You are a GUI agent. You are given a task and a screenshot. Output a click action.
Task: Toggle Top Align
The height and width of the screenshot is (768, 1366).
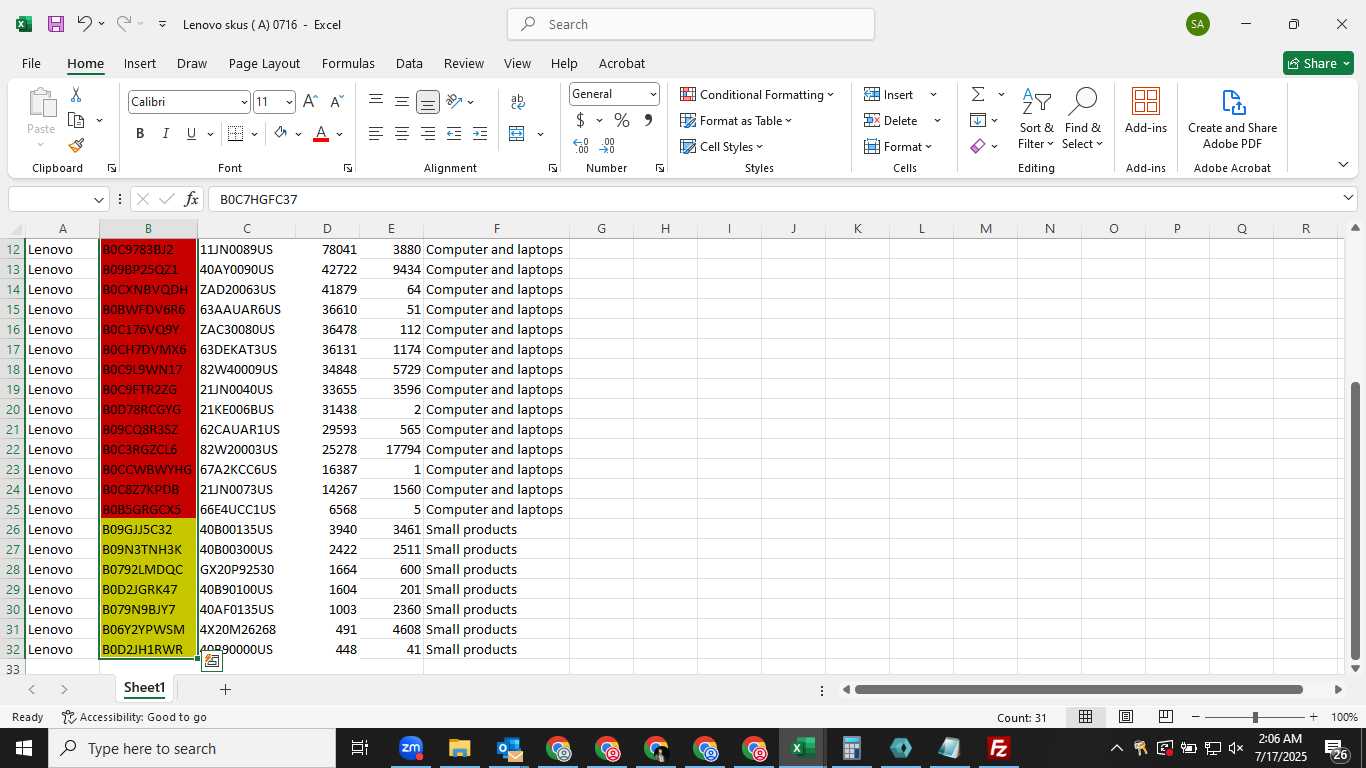pos(376,102)
